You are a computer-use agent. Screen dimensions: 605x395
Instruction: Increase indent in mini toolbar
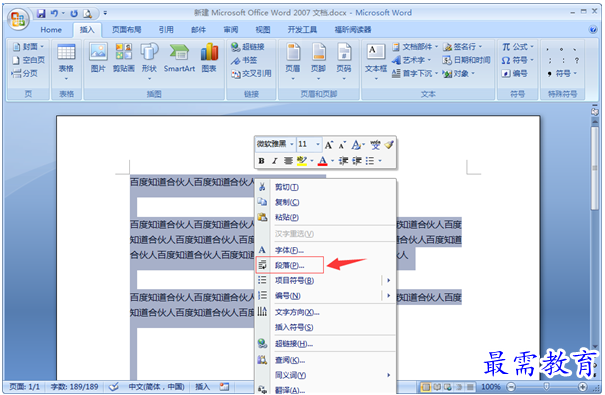[357, 161]
